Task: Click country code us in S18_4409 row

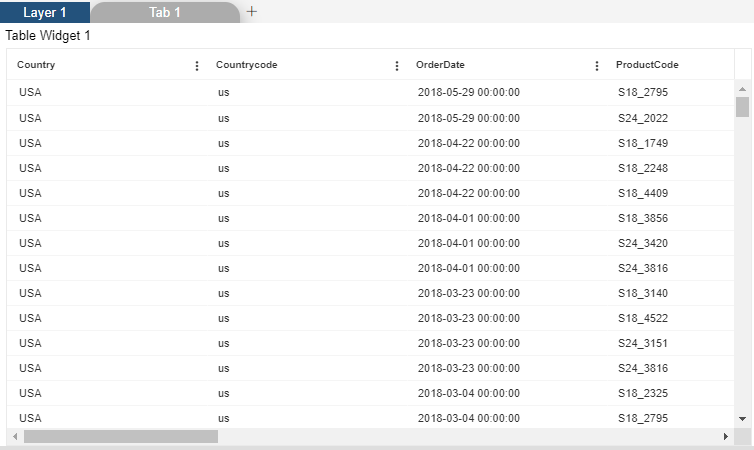Action: pyautogui.click(x=224, y=194)
